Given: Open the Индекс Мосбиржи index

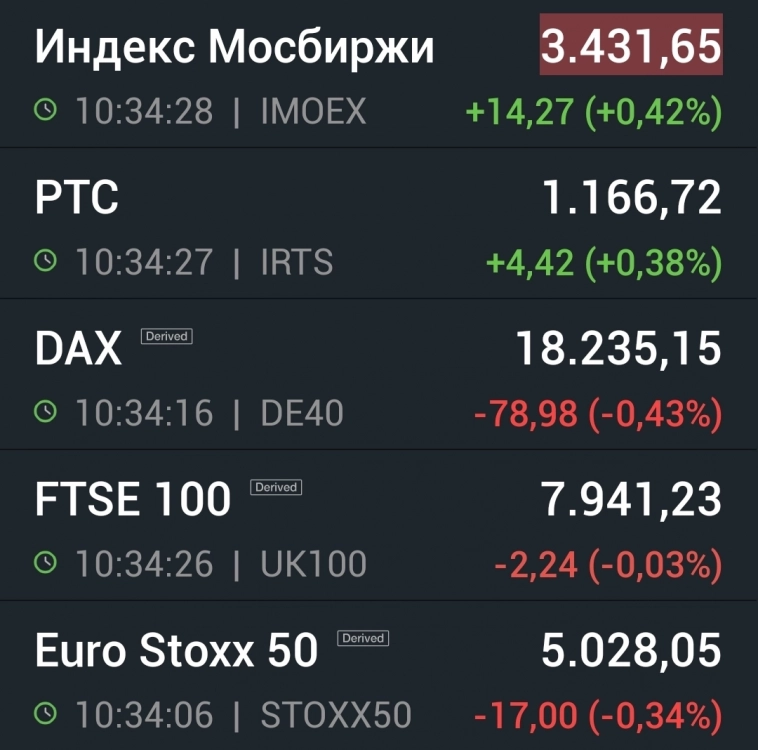Looking at the screenshot, I should [x=234, y=48].
